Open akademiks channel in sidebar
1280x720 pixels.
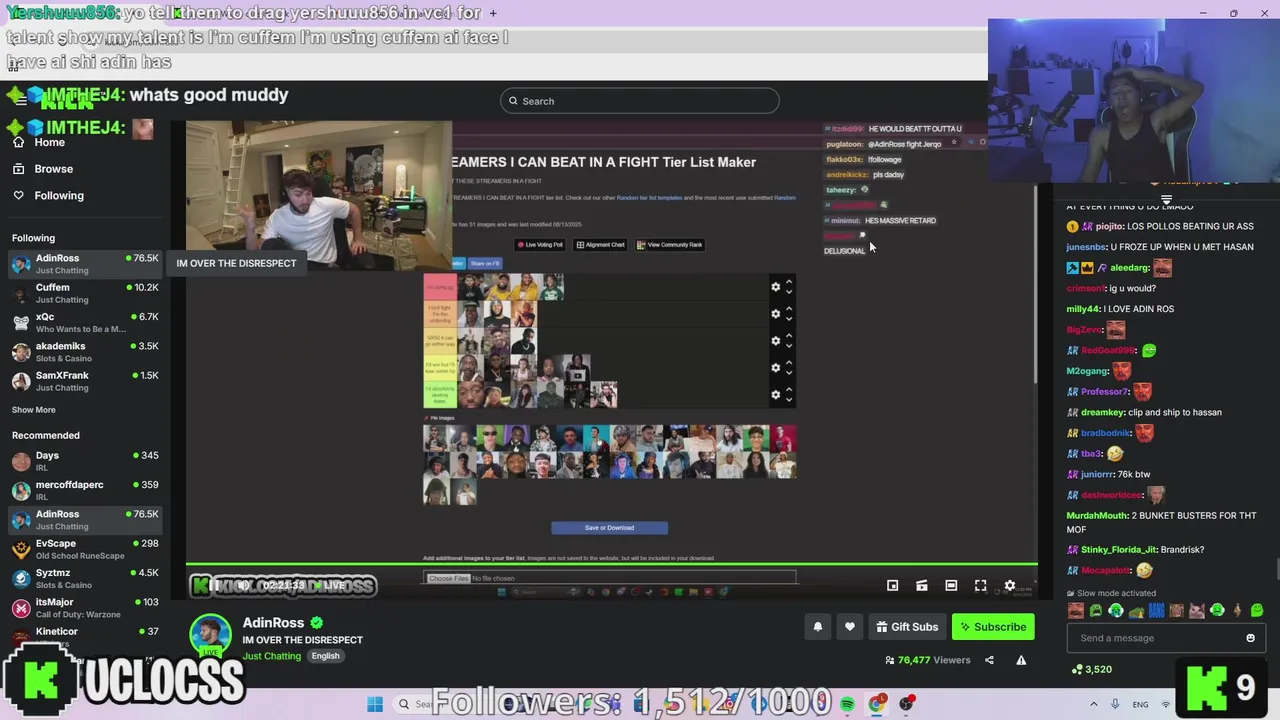(x=84, y=352)
